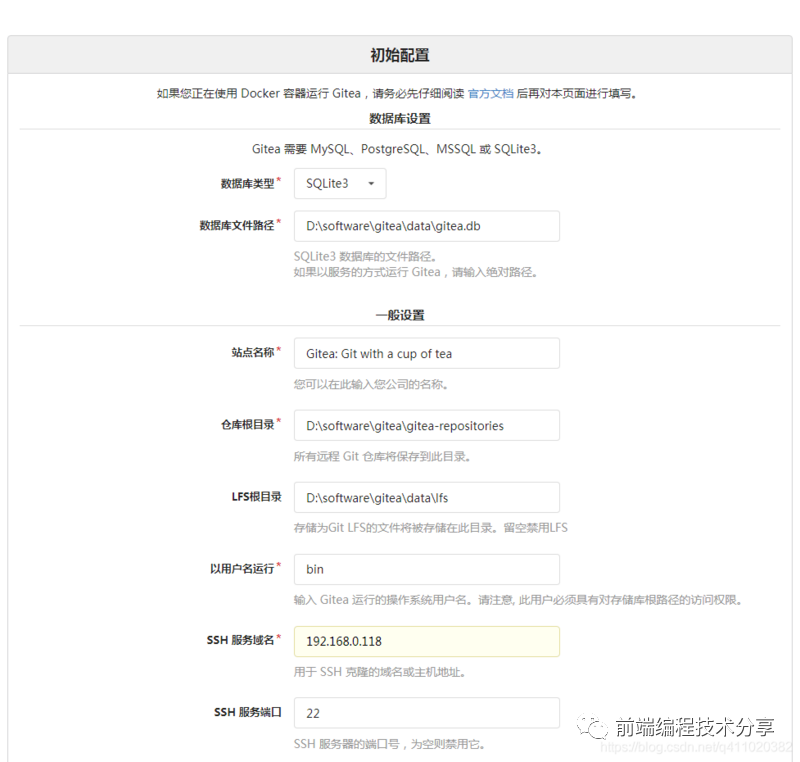Select the 数据库文件路径 label
This screenshot has height=762, width=800.
coord(237,225)
